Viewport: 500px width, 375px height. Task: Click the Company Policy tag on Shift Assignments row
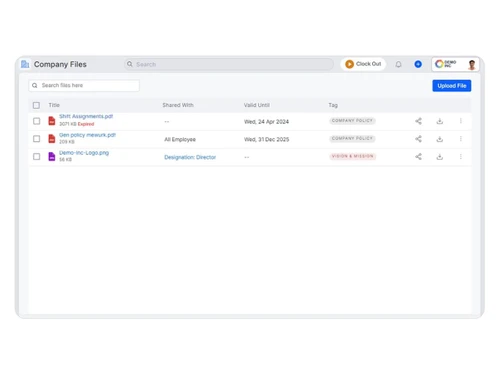click(x=352, y=121)
